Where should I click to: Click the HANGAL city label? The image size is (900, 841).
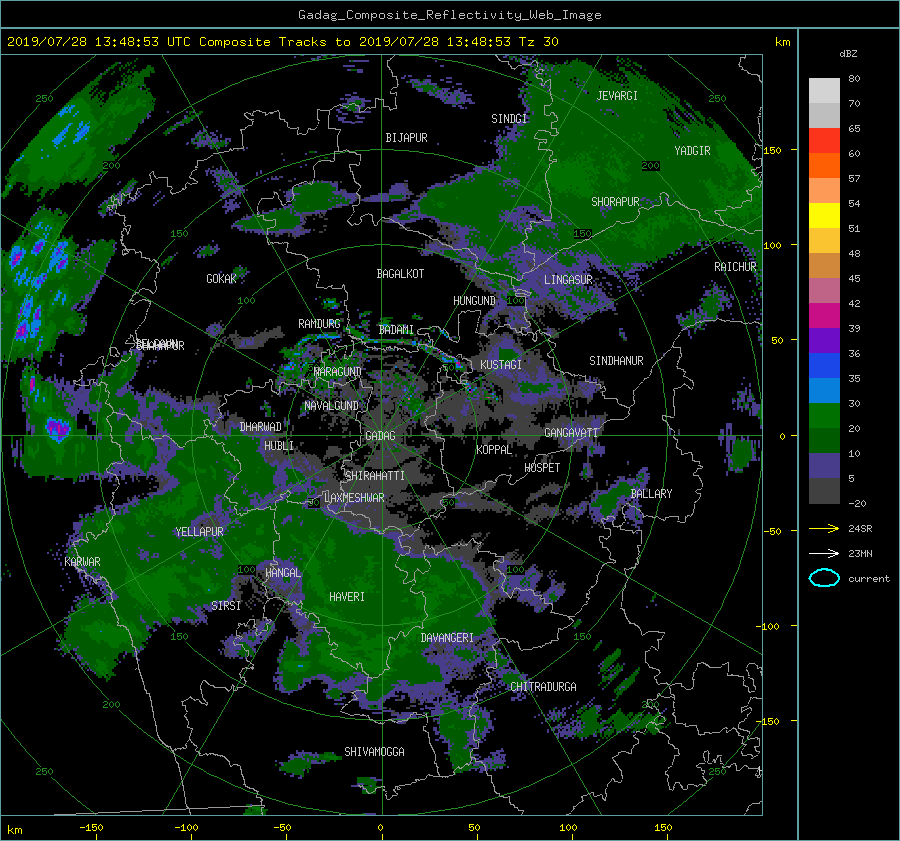pos(283,573)
